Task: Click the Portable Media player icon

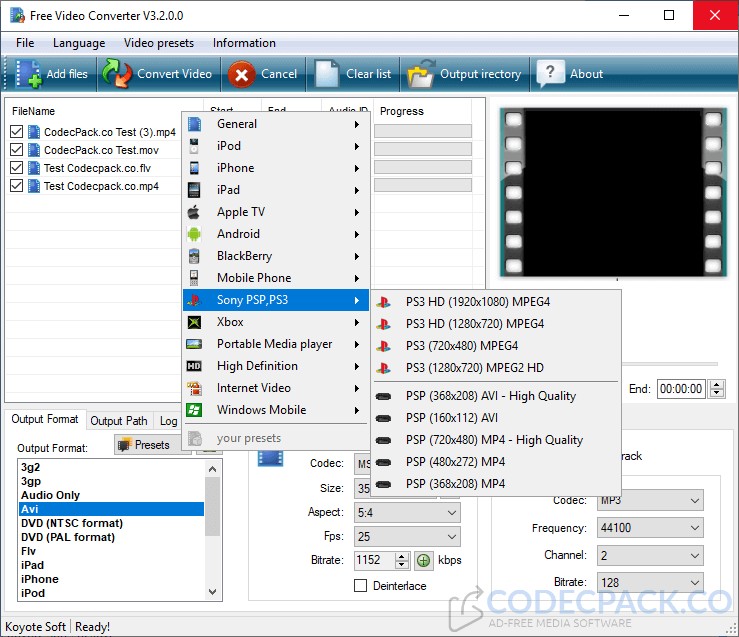Action: (194, 344)
